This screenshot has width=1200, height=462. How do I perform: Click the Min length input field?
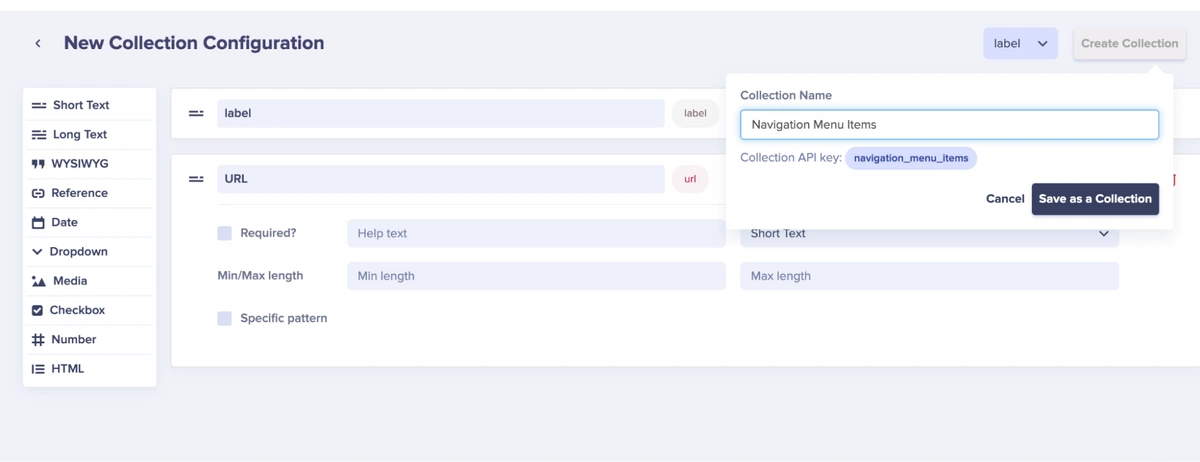point(536,276)
